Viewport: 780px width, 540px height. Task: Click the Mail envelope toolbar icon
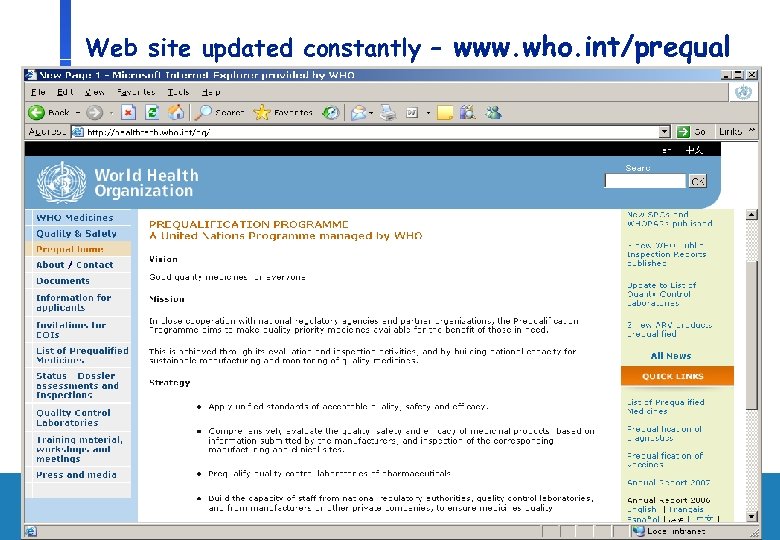click(358, 113)
